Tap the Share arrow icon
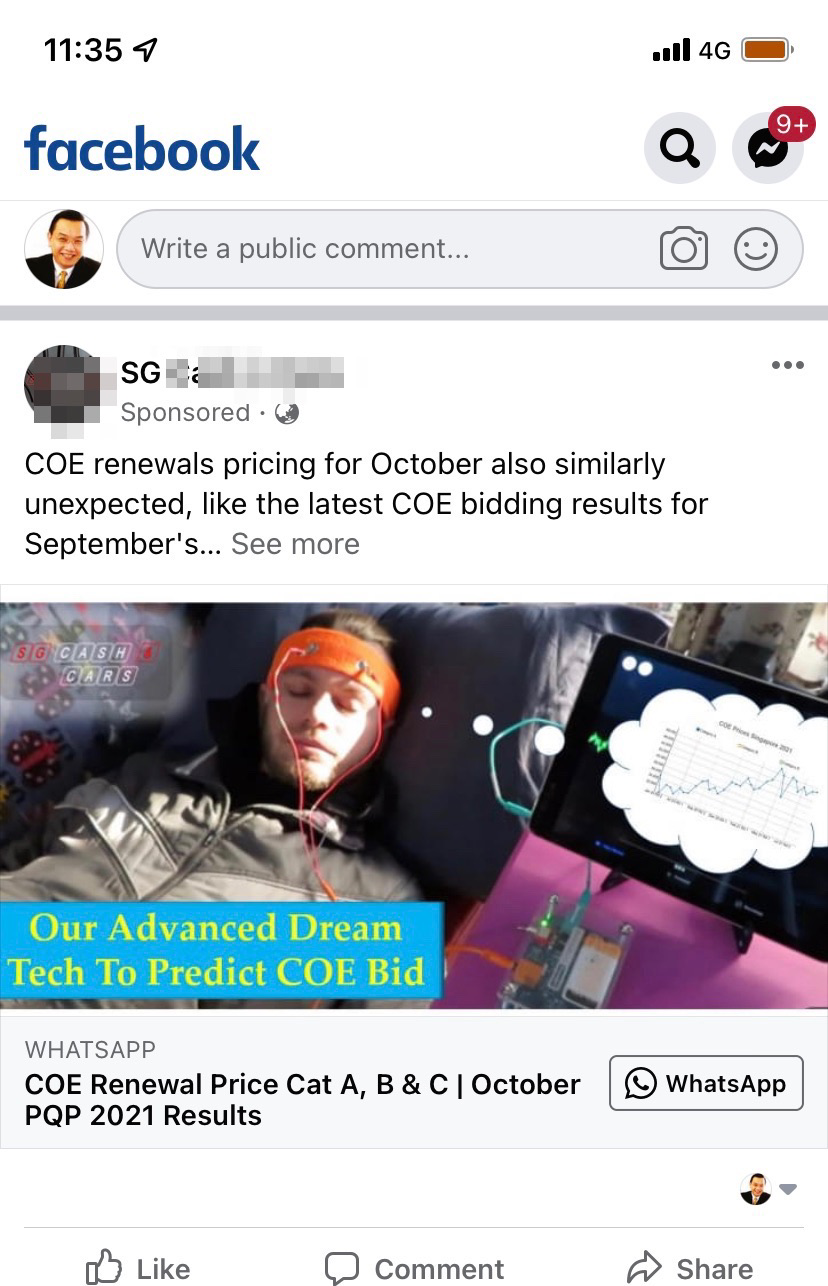Viewport: 828px width, 1286px height. (x=646, y=1267)
